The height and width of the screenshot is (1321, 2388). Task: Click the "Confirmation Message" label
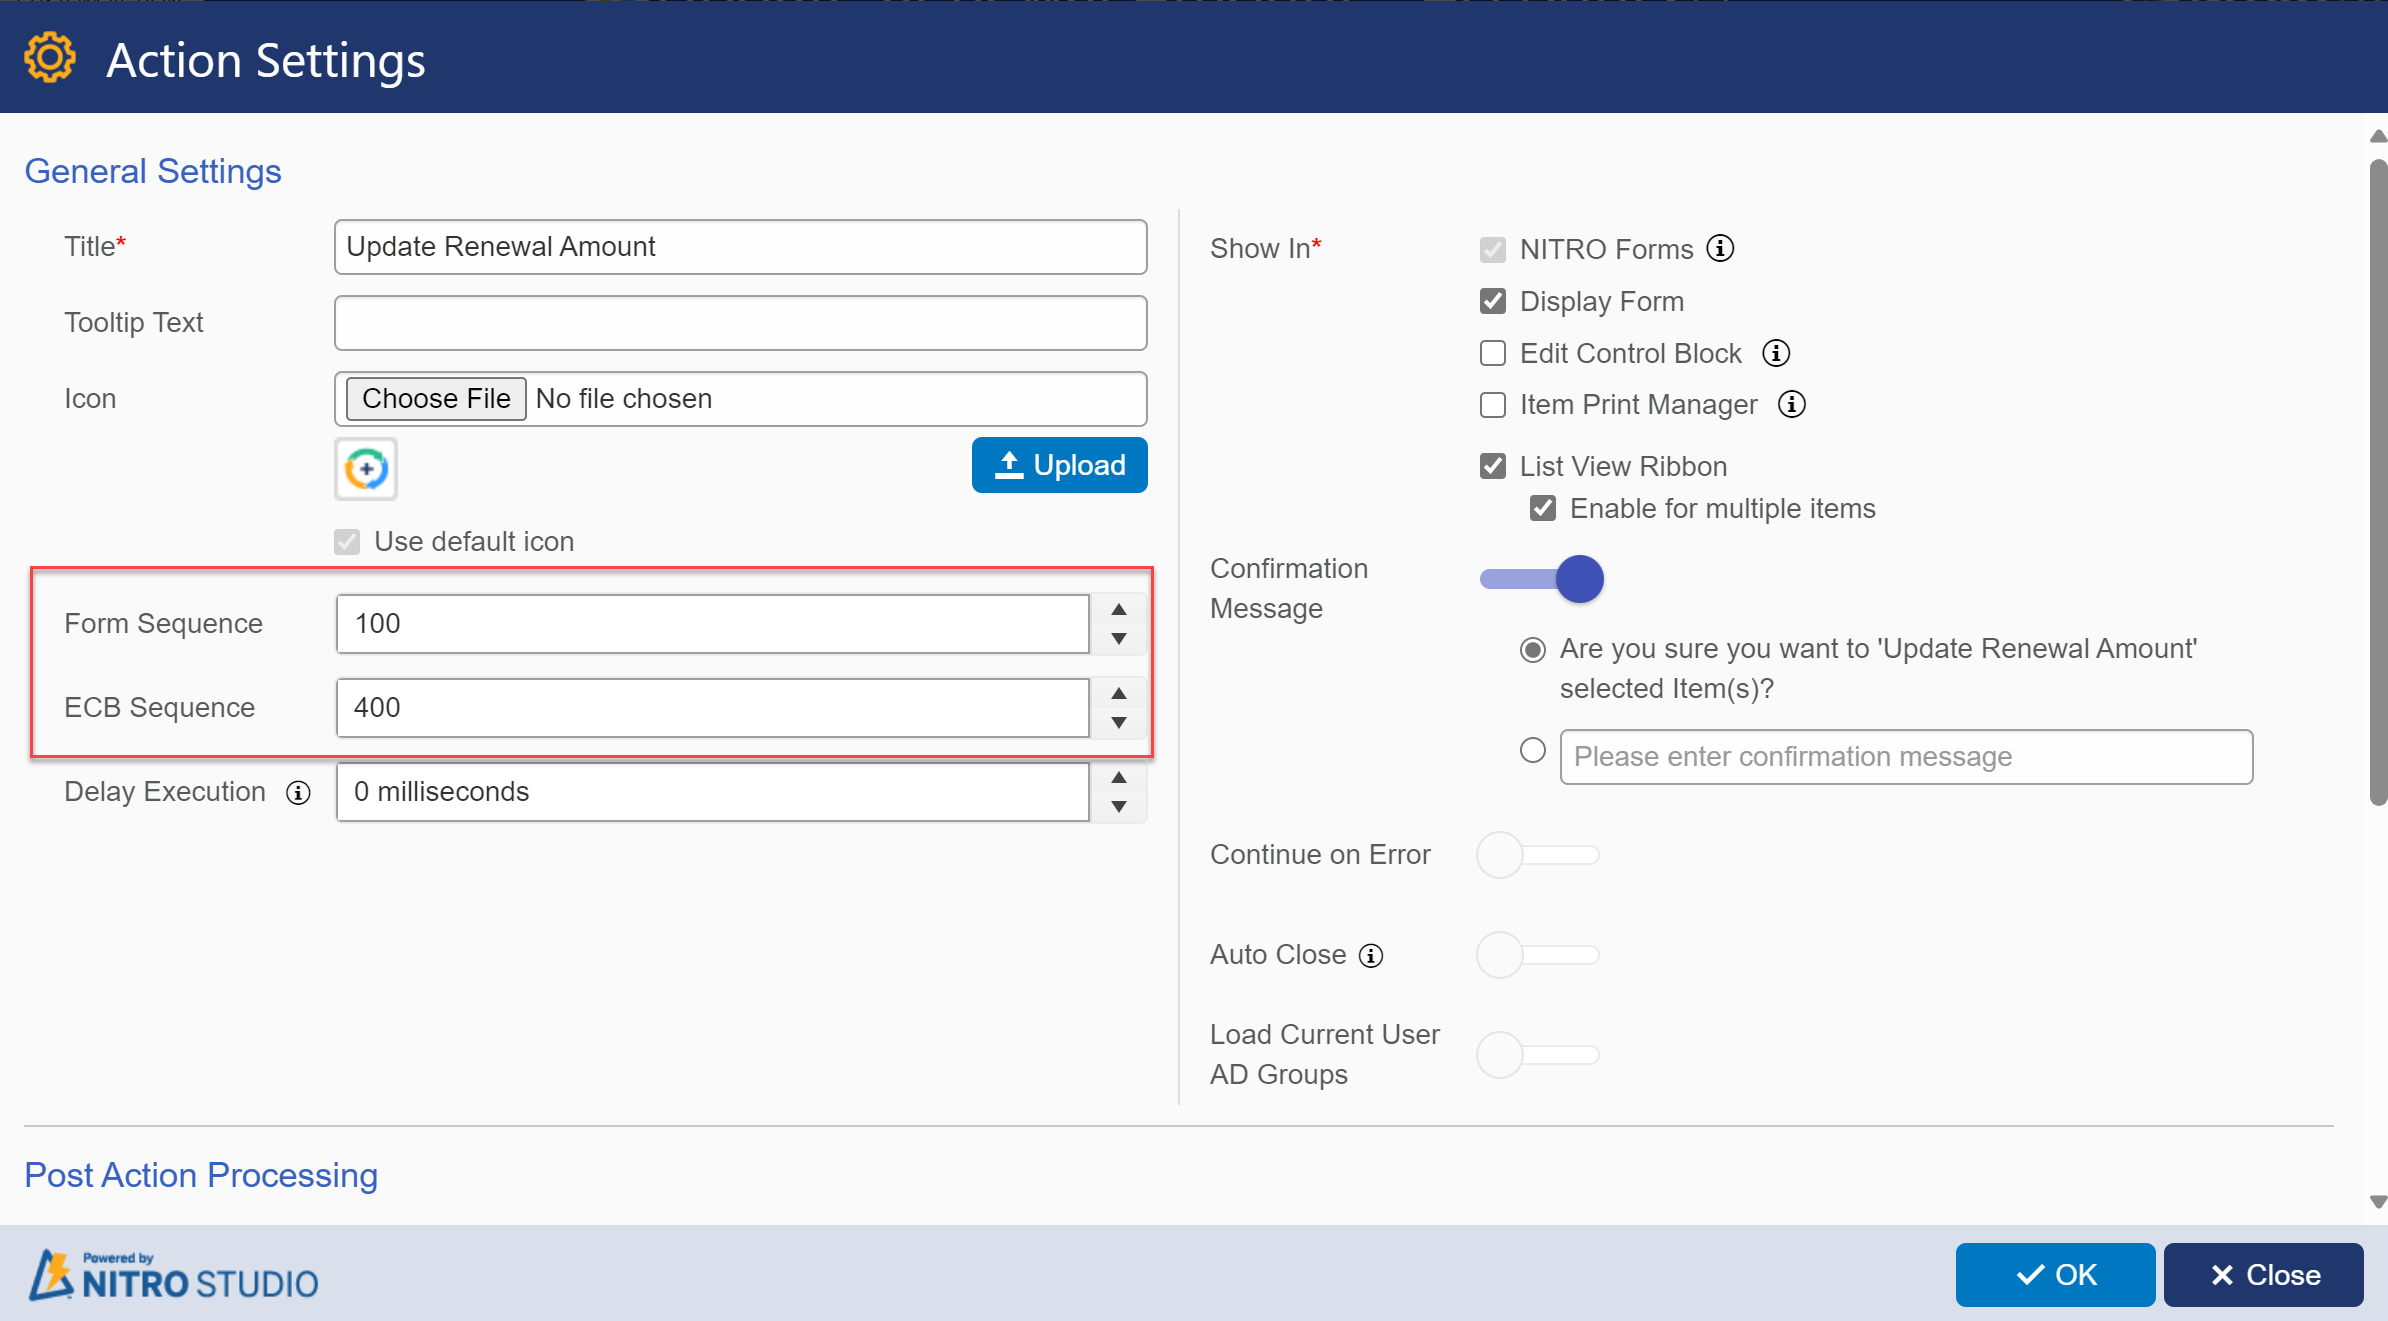pos(1289,588)
